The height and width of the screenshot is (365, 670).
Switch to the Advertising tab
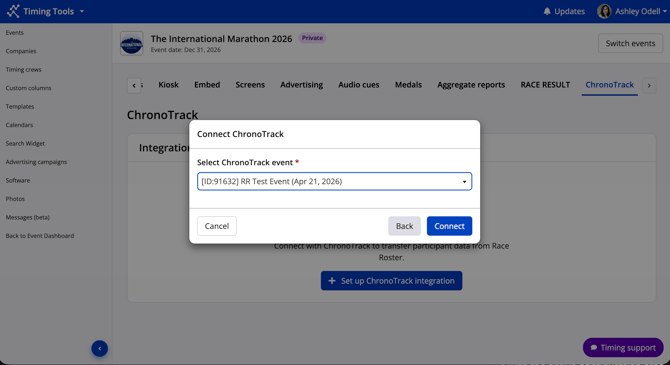[302, 85]
